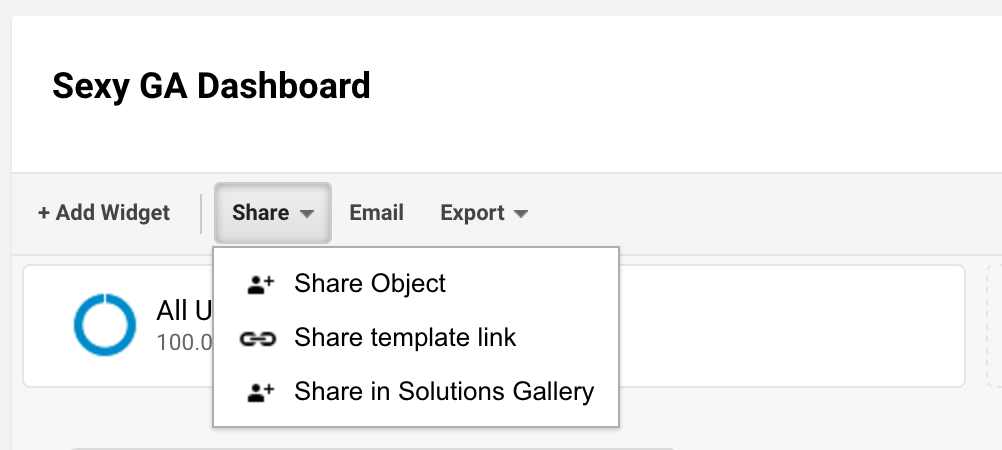
Task: Click the chain link icon for template link
Action: pos(258,339)
